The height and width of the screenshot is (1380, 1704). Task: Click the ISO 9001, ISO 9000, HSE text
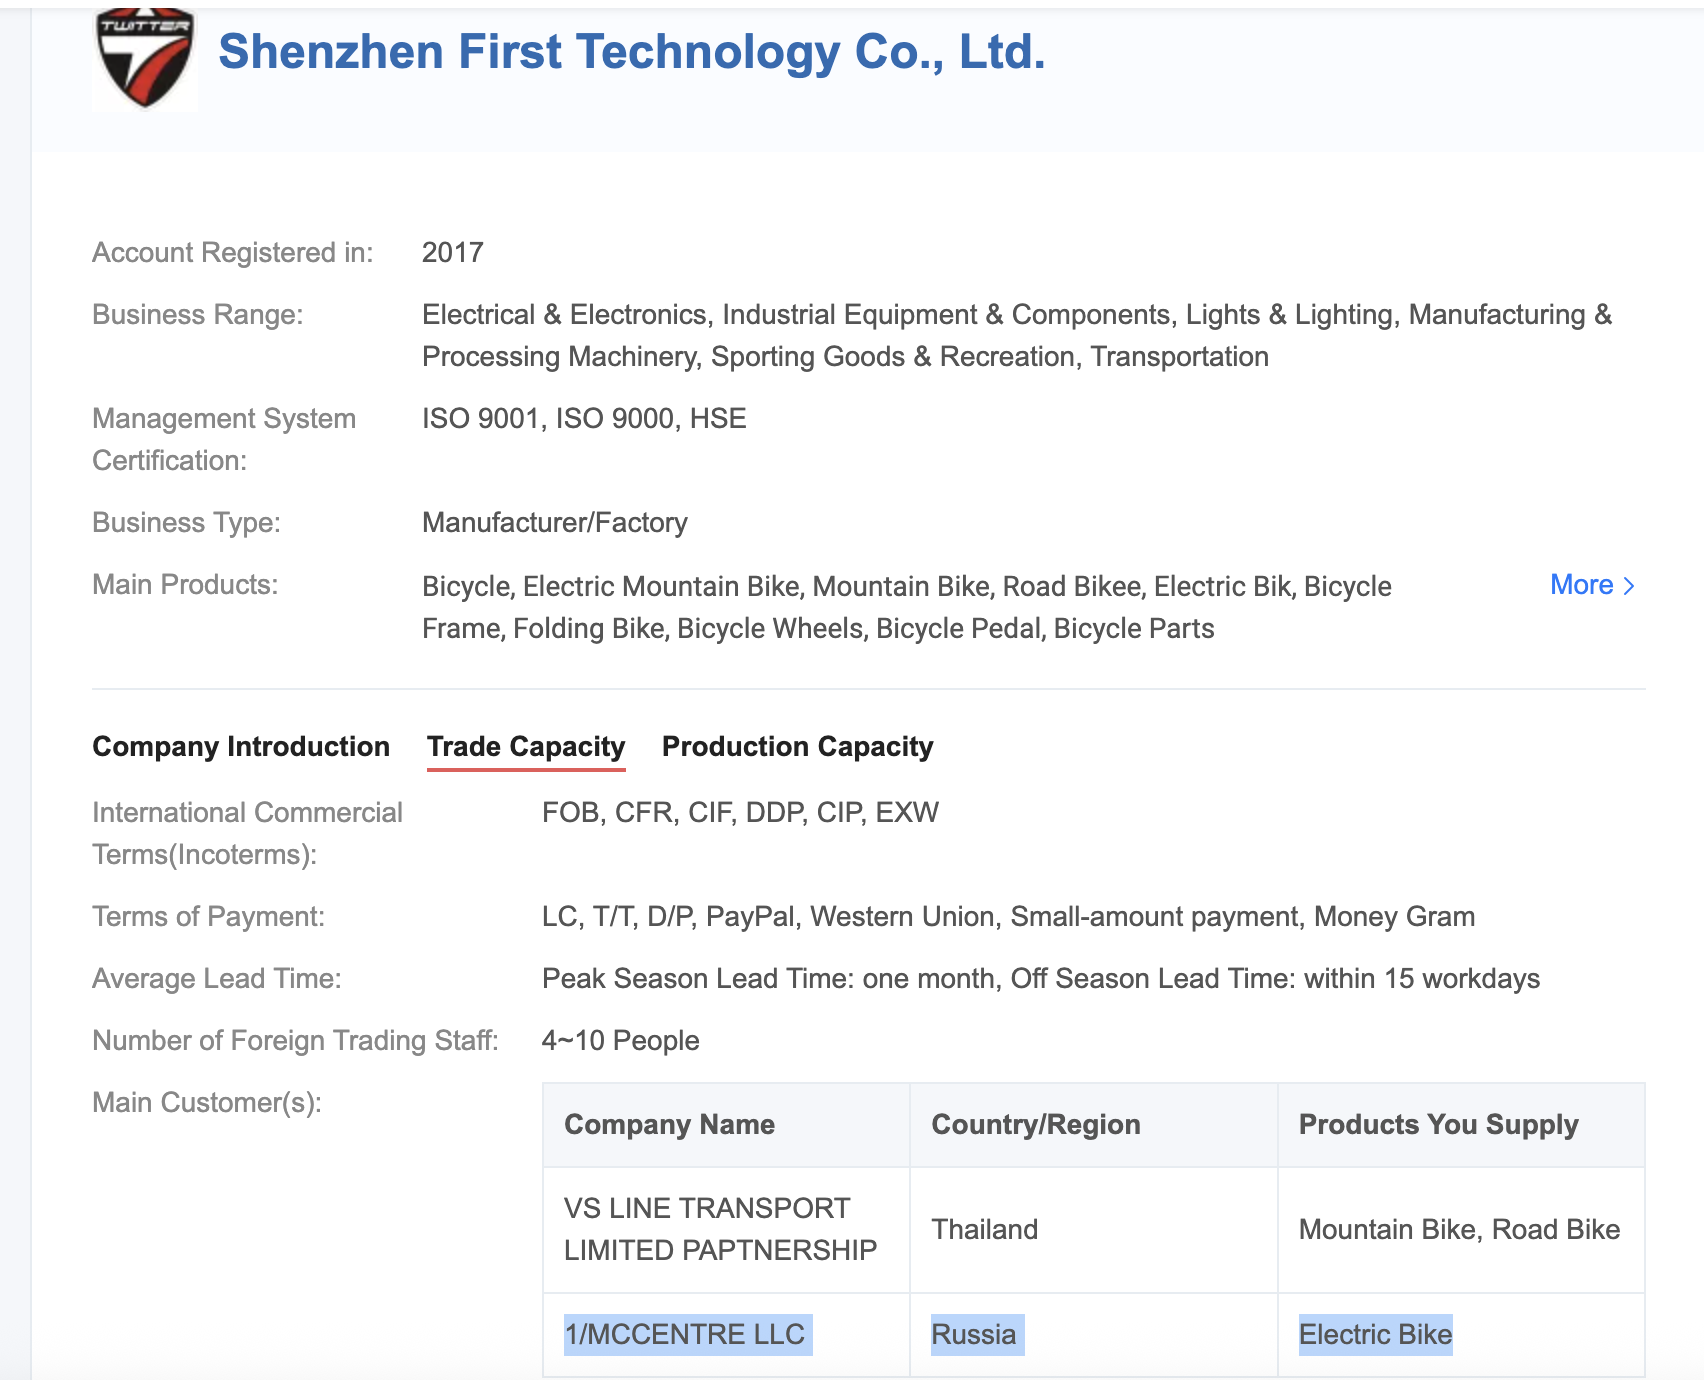point(584,419)
